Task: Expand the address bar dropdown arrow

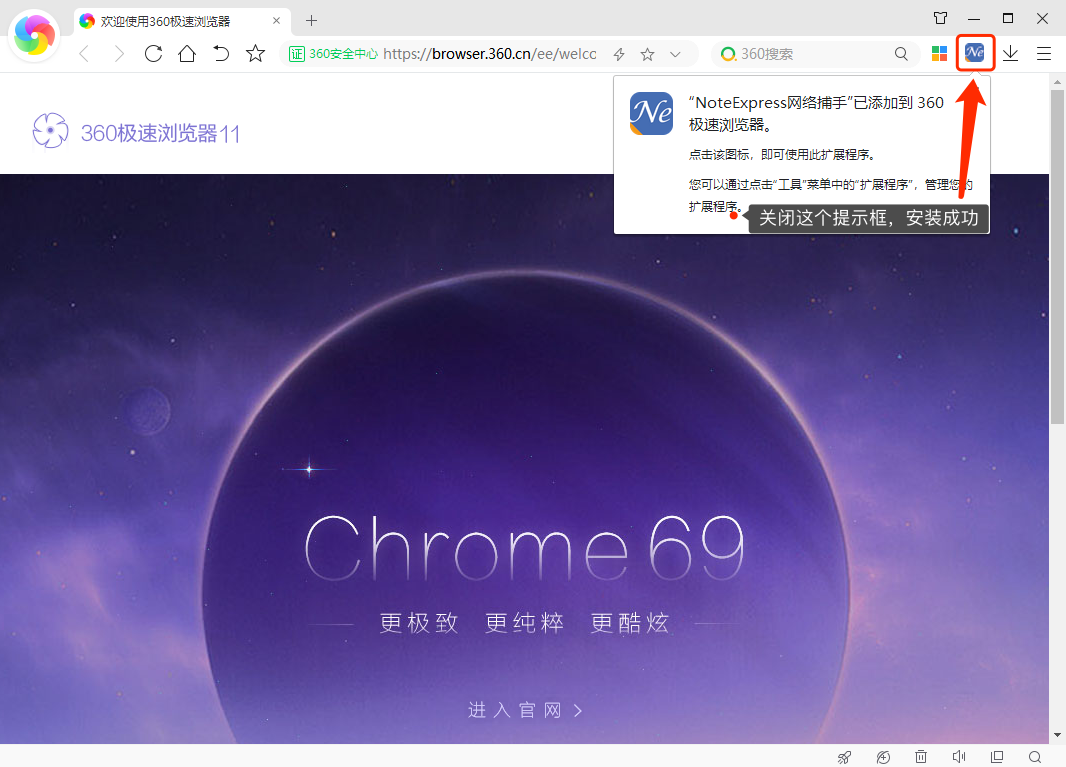Action: click(x=675, y=54)
